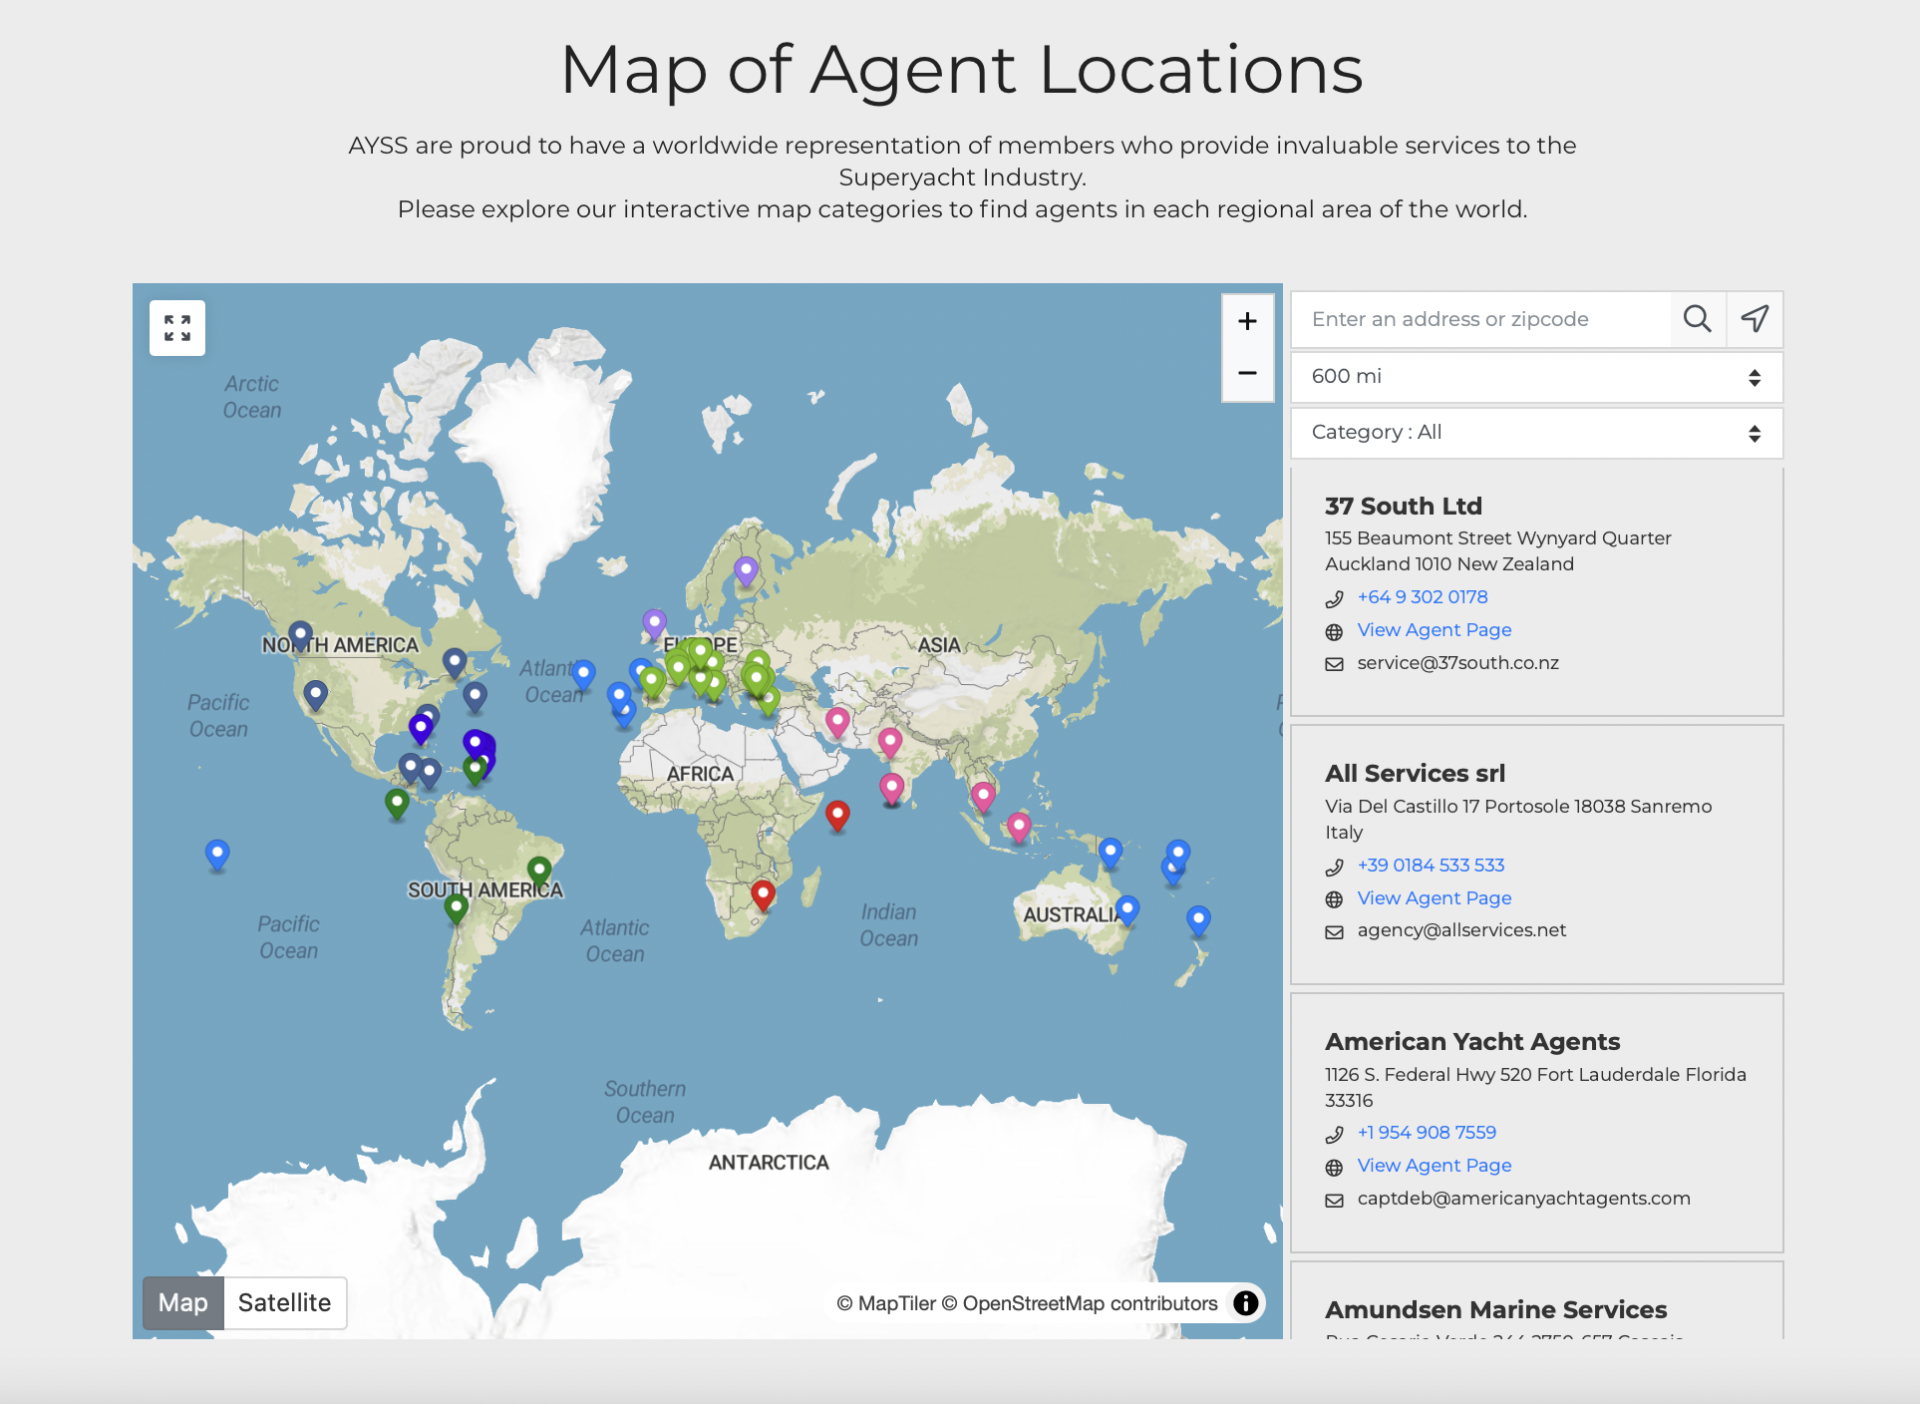Click the purple marker over Scandinavia
The image size is (1920, 1404).
tap(745, 570)
